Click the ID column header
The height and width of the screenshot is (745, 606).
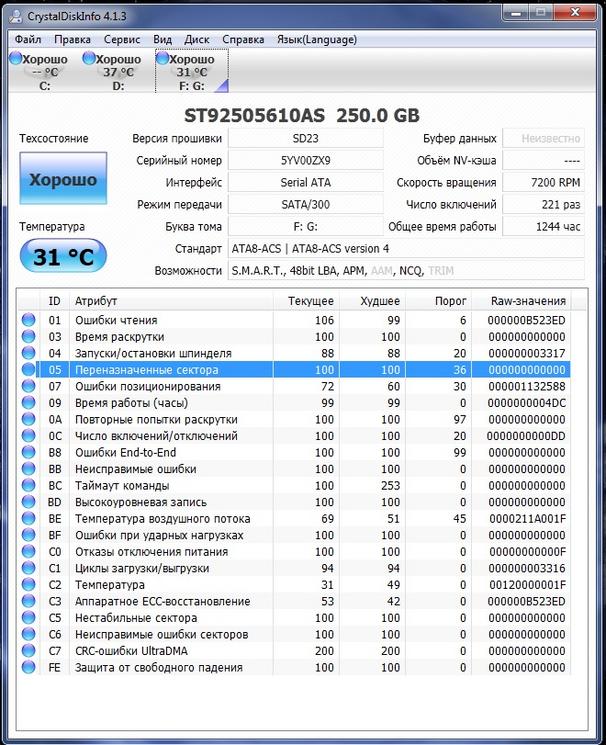pos(55,301)
